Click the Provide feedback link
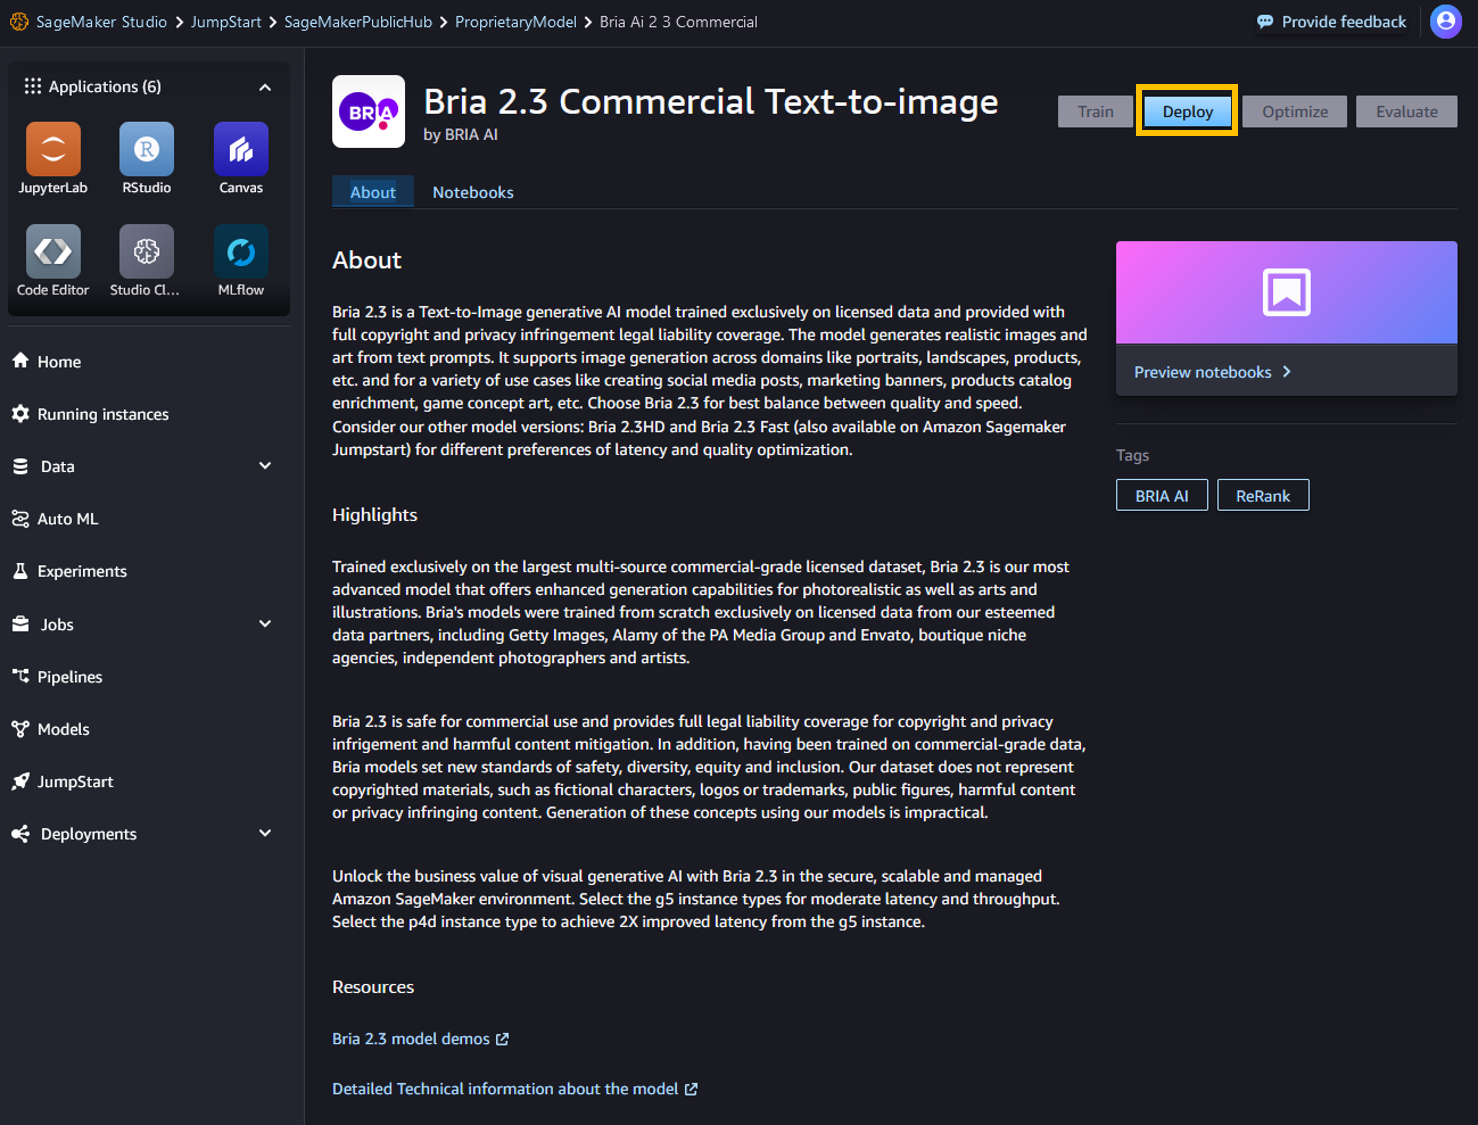 (x=1332, y=22)
